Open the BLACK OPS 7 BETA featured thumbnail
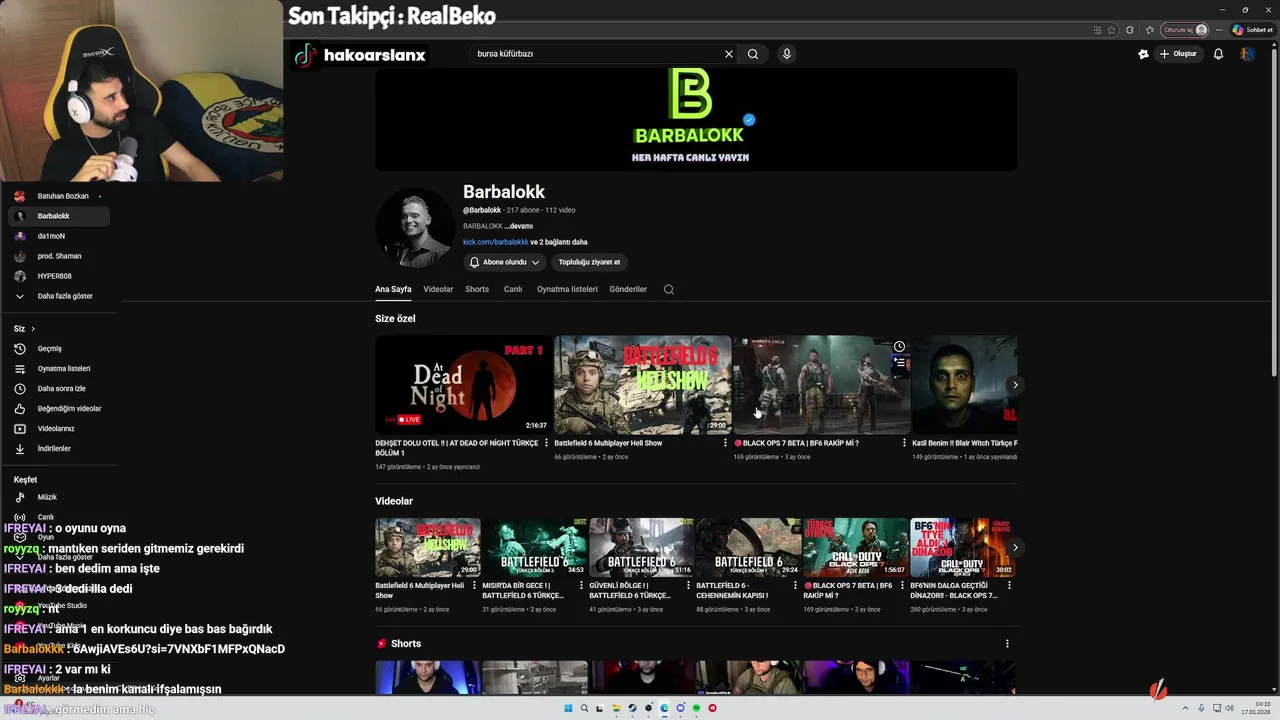Screen dimensions: 1280x720 tap(821, 385)
